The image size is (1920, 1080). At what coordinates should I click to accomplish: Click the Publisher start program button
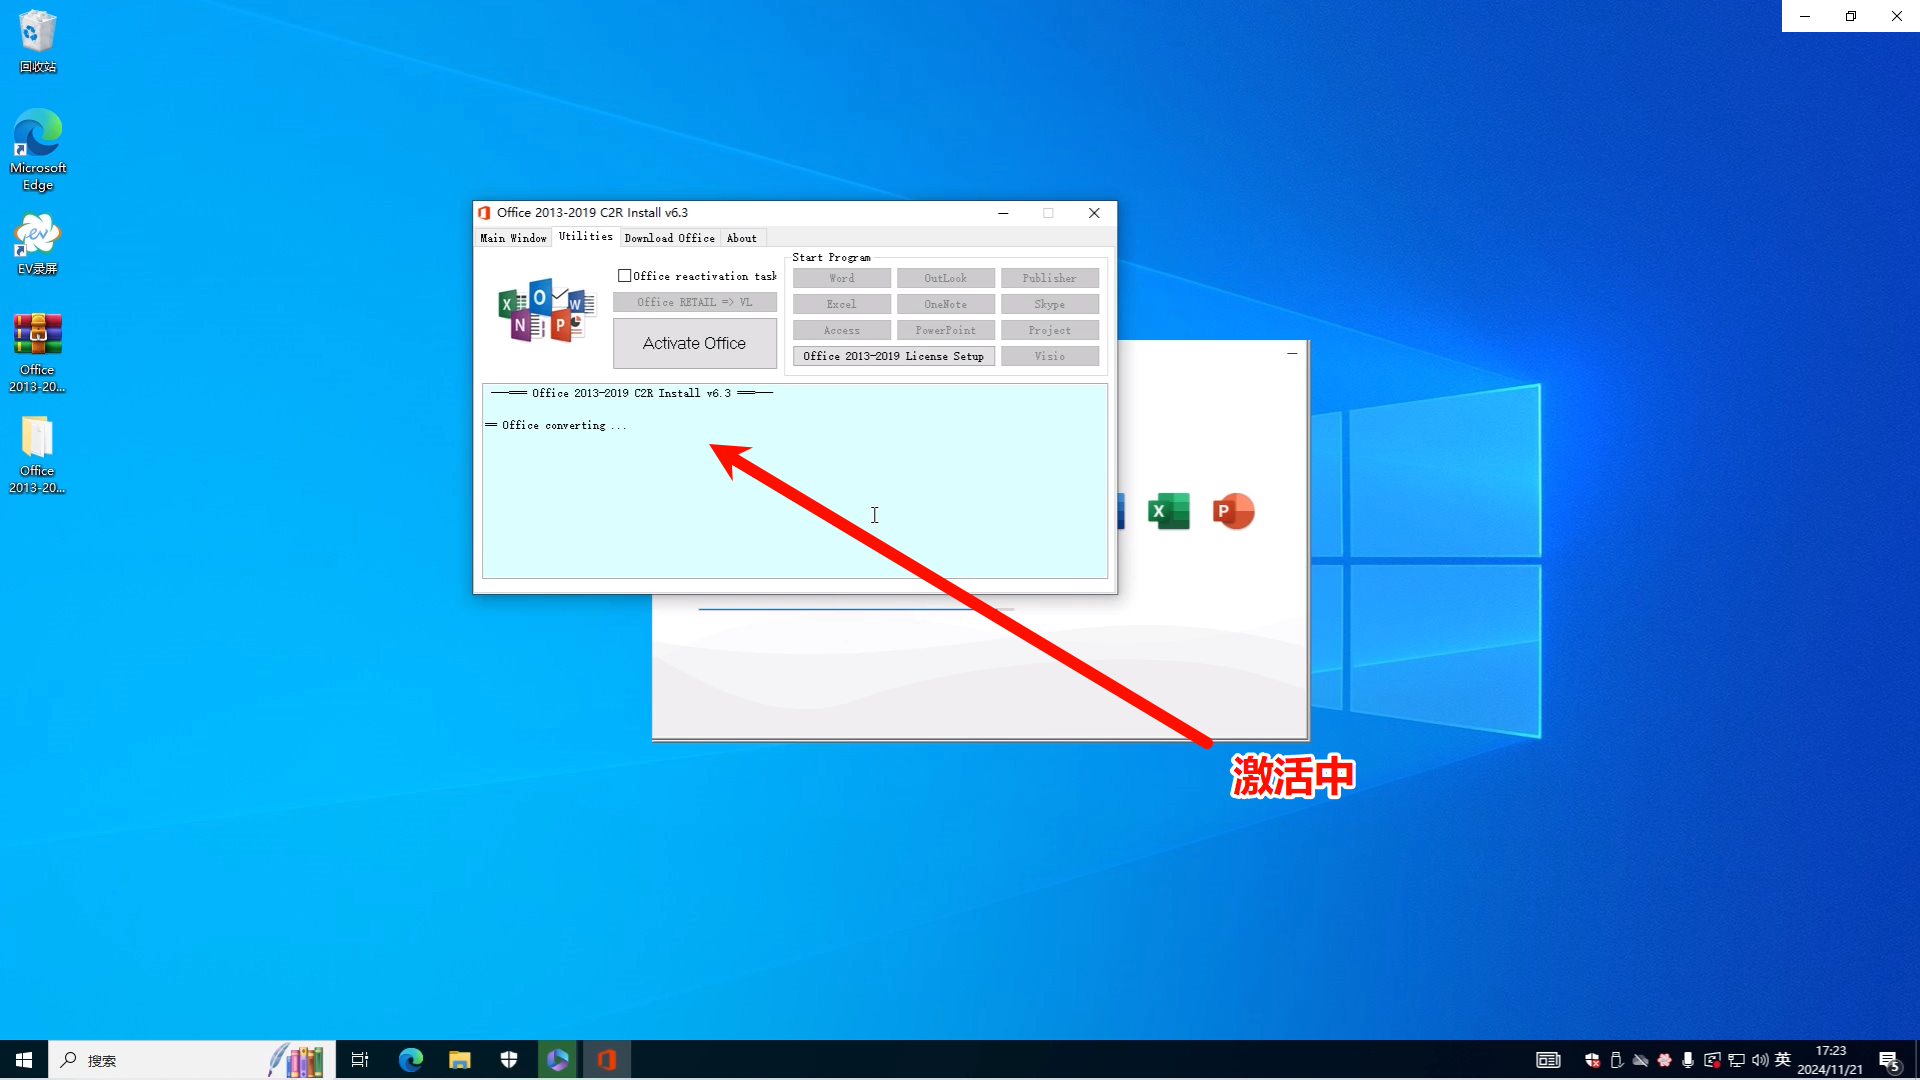[1049, 278]
